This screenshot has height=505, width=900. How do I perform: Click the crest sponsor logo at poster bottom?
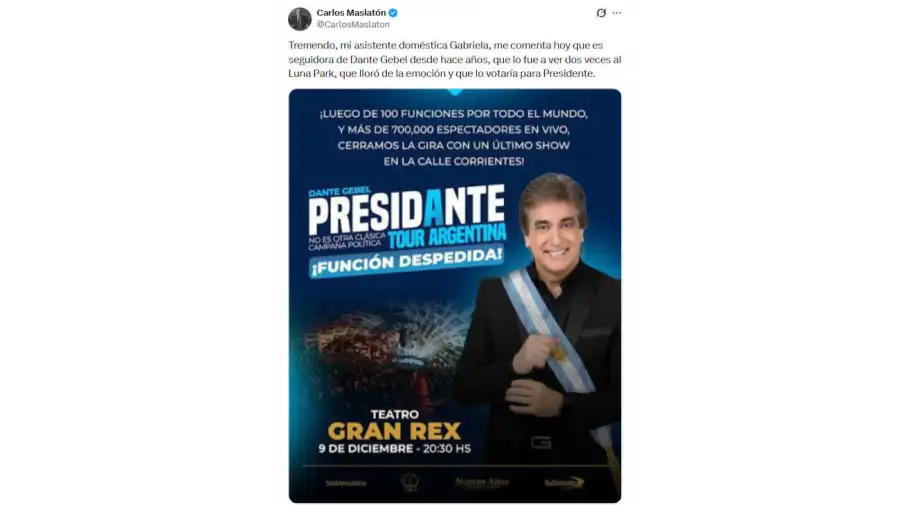click(409, 482)
